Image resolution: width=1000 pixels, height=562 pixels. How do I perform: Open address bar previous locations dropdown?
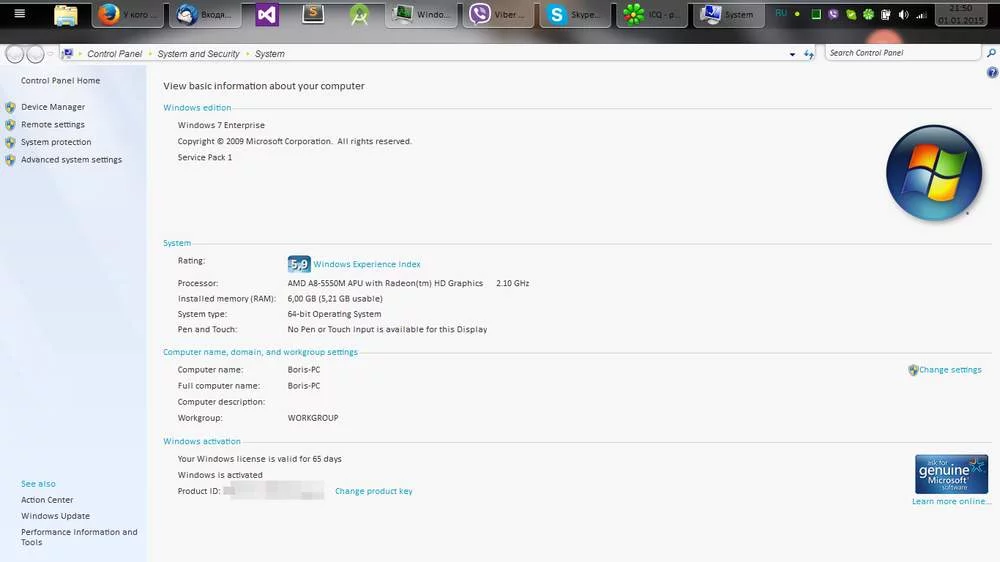(x=792, y=54)
